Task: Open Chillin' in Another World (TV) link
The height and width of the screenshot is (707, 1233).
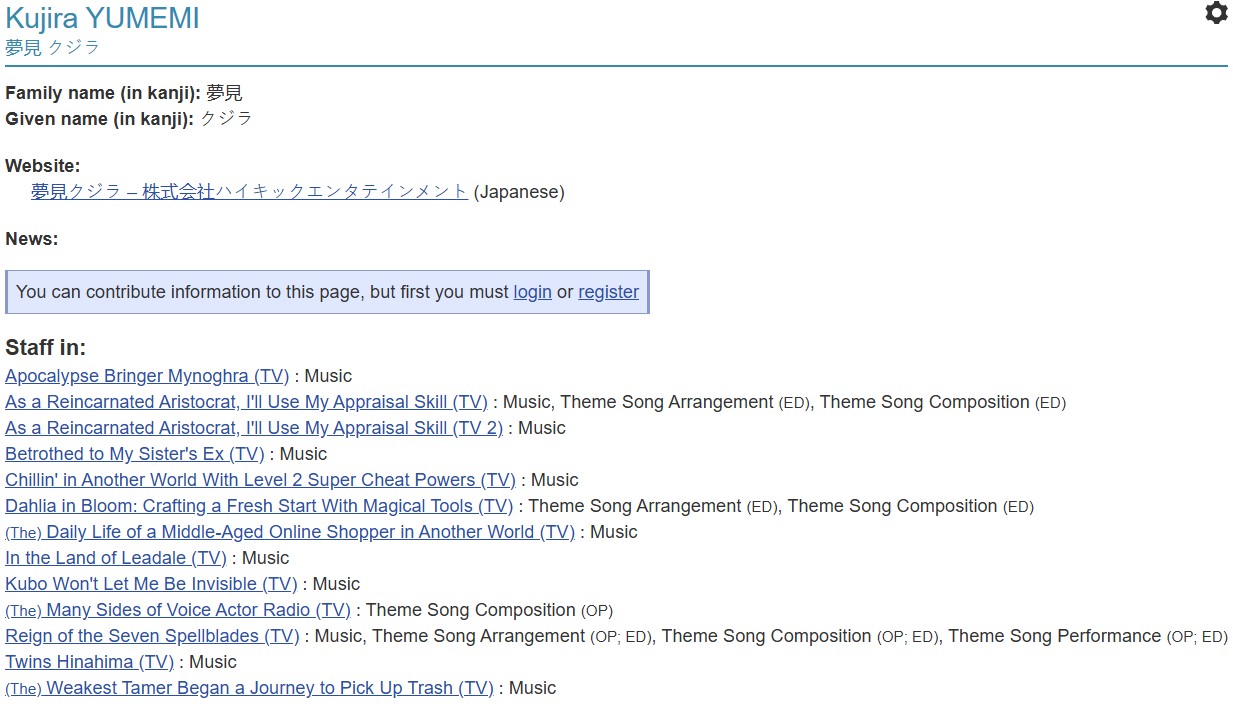Action: [x=260, y=480]
